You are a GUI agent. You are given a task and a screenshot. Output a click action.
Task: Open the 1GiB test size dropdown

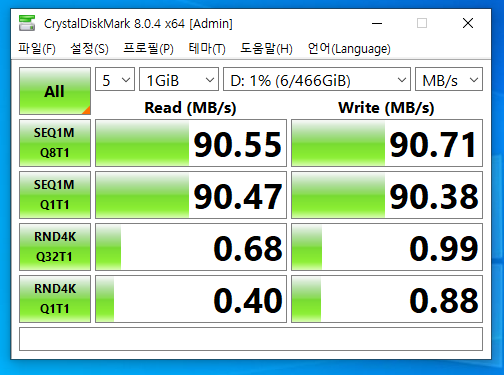coord(179,79)
